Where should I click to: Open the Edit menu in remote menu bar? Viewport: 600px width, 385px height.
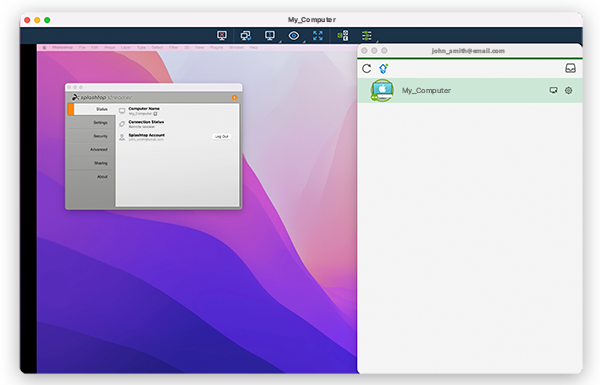pyautogui.click(x=95, y=47)
